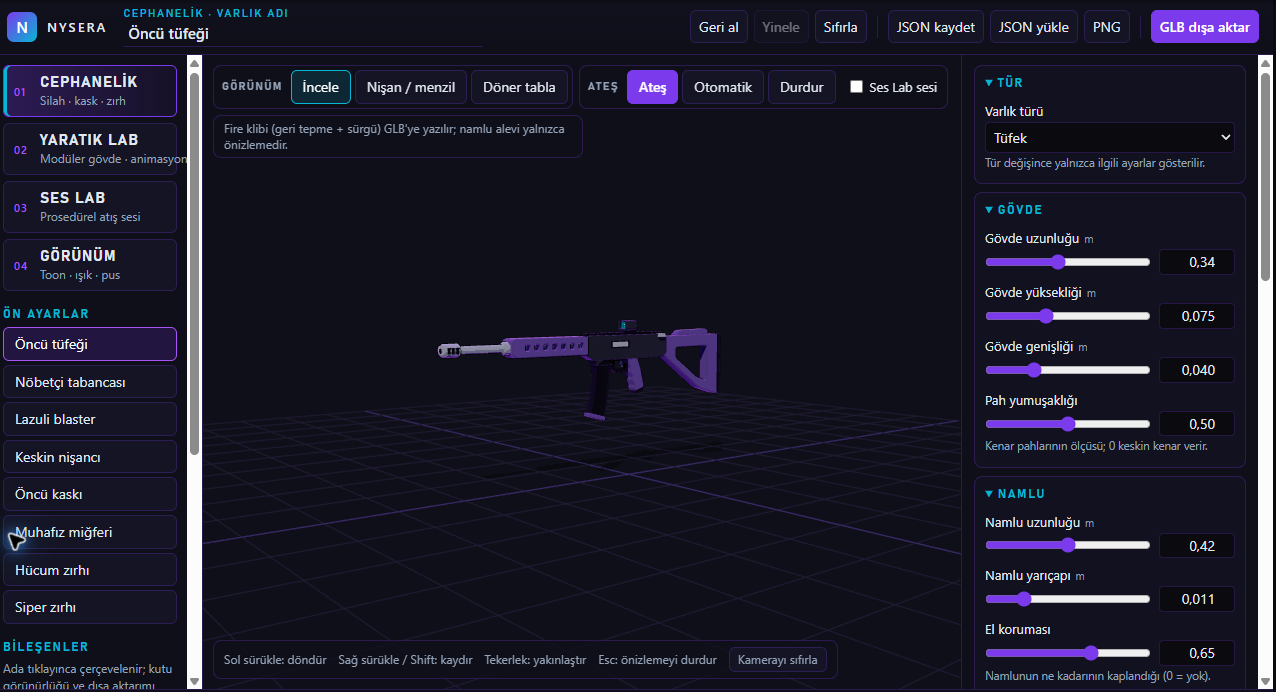
Task: Choose the Hücum zırhı preset
Action: [90, 570]
